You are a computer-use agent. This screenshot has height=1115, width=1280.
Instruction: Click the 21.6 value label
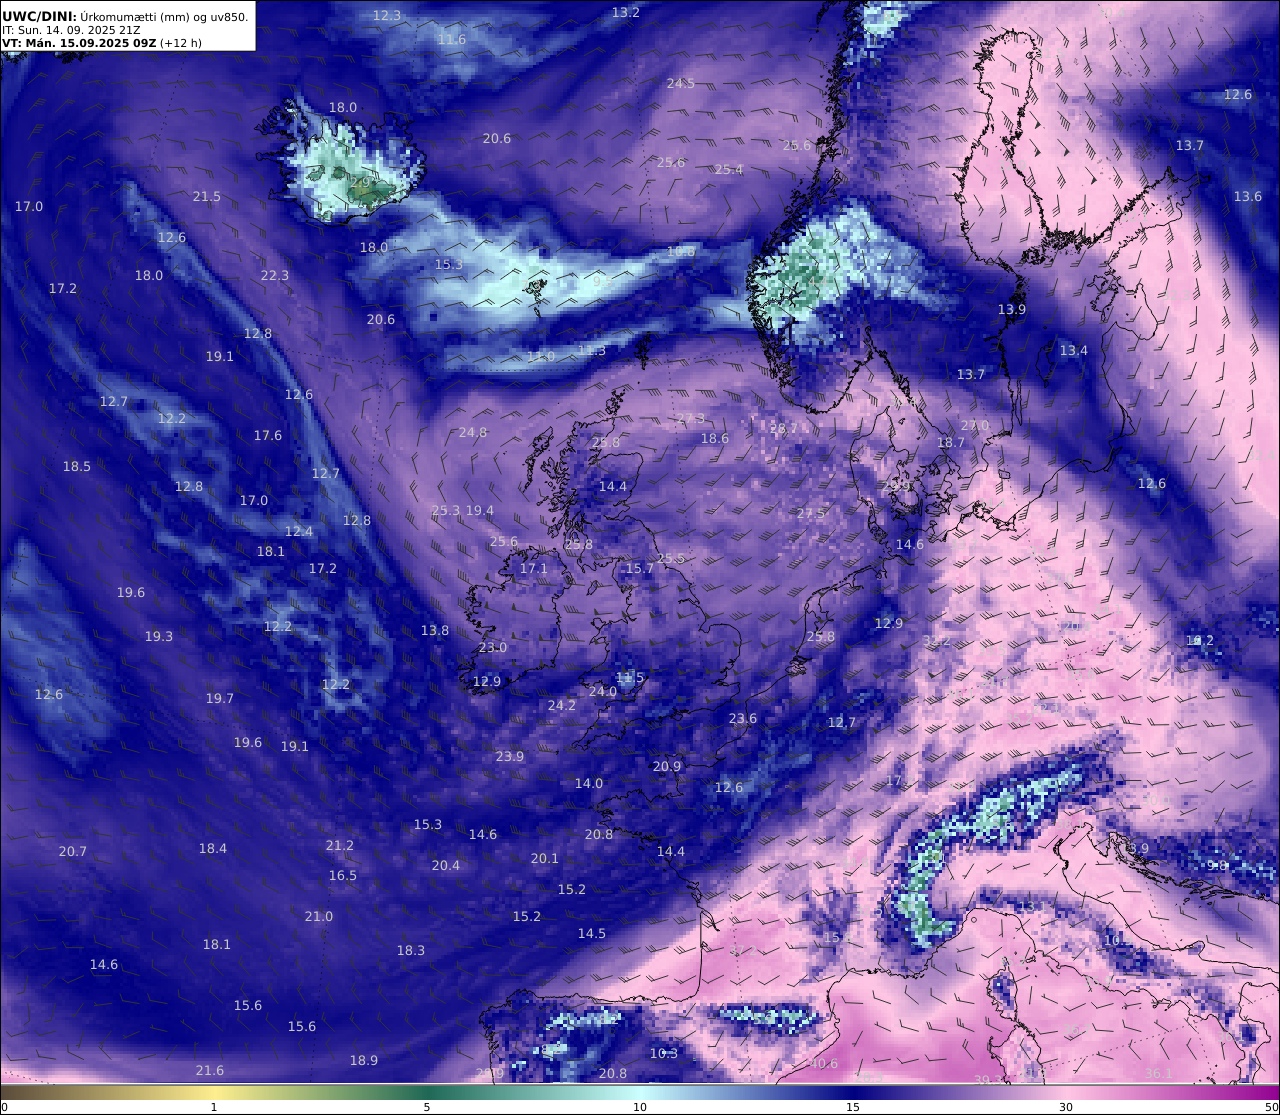pos(210,1070)
